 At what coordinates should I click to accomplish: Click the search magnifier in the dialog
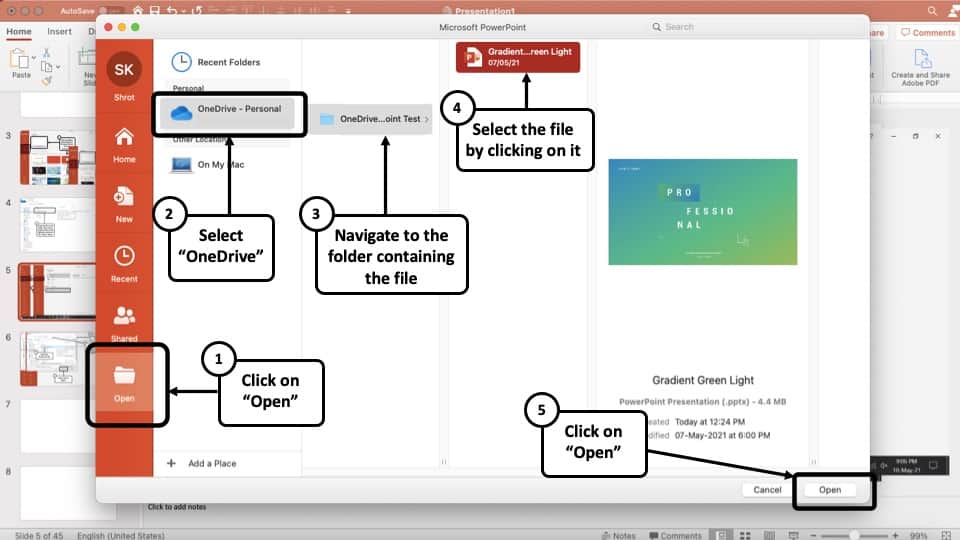coord(656,27)
